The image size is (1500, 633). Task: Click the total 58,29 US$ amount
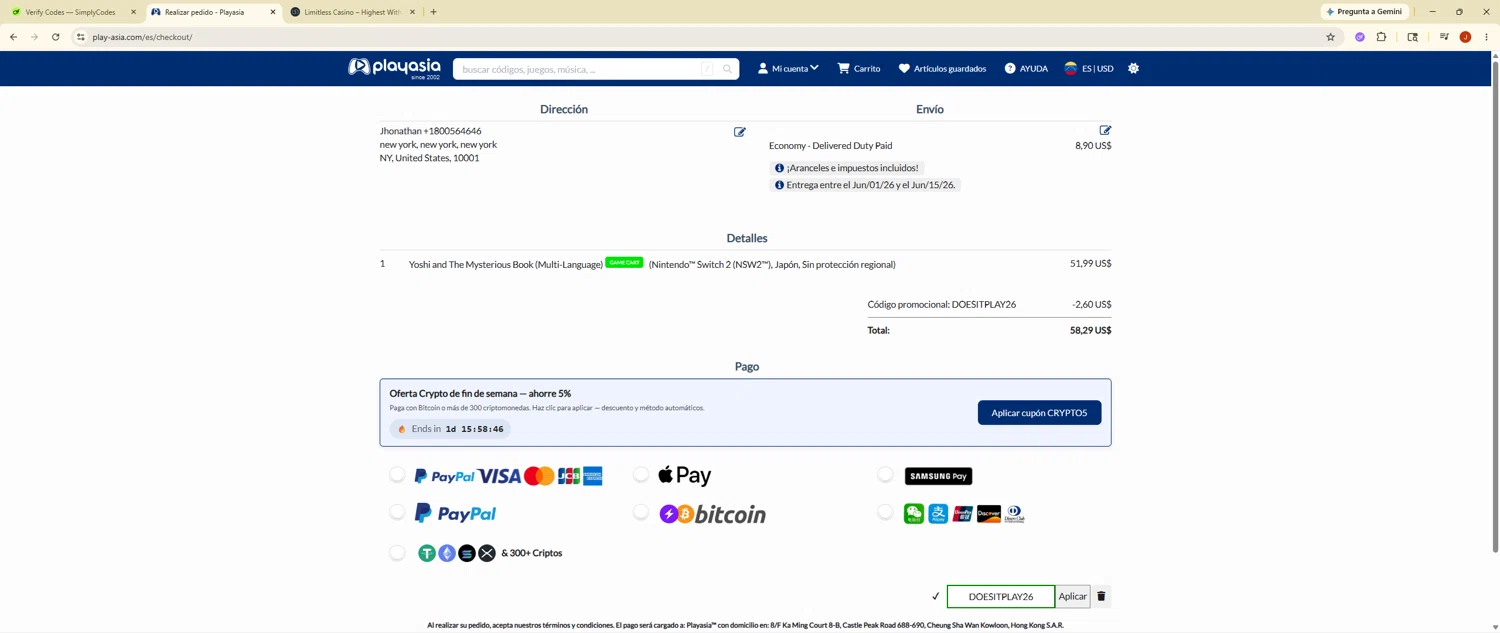tap(1090, 330)
